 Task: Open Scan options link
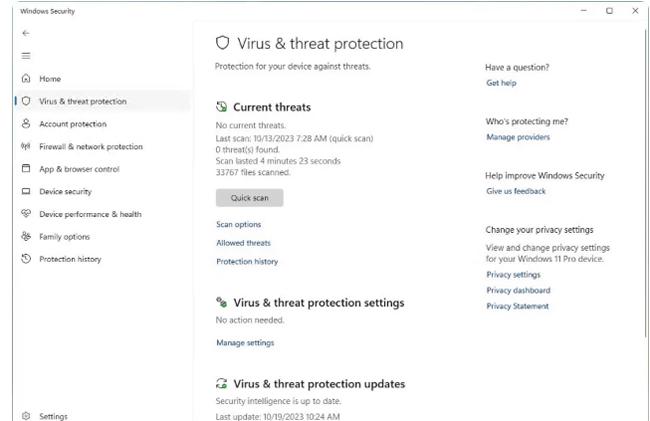click(x=238, y=225)
